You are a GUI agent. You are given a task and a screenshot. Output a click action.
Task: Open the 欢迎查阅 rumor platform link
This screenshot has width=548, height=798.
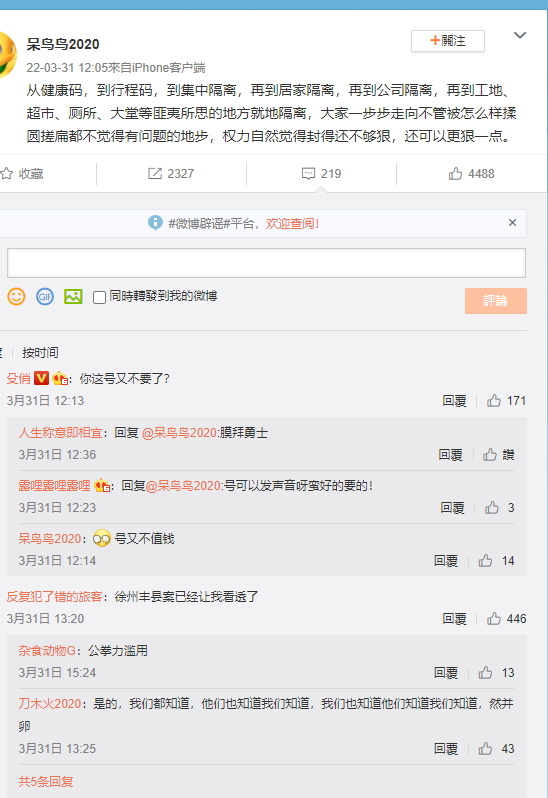(x=293, y=223)
